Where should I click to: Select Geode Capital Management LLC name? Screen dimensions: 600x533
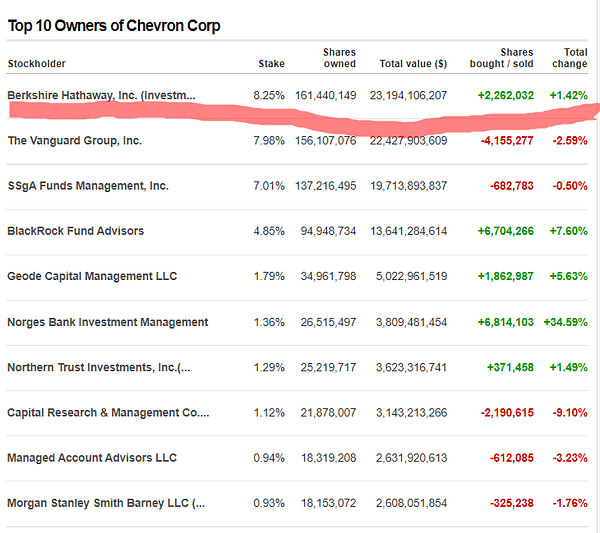[x=92, y=276]
